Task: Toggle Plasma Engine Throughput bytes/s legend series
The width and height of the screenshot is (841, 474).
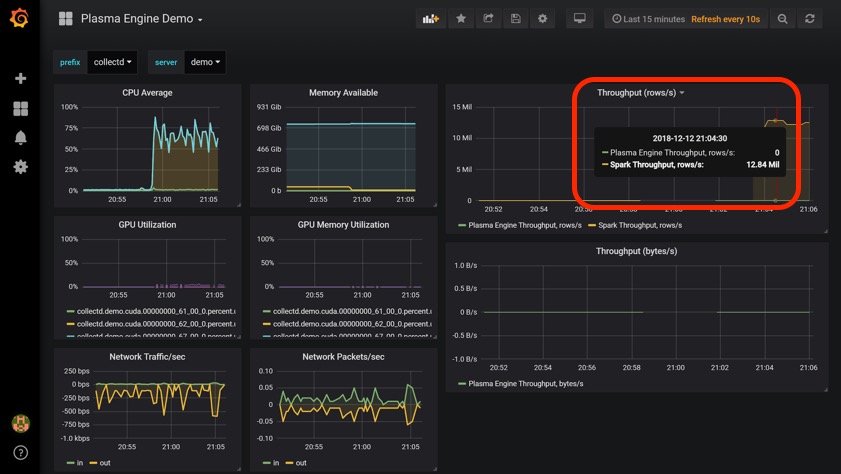Action: coord(524,383)
